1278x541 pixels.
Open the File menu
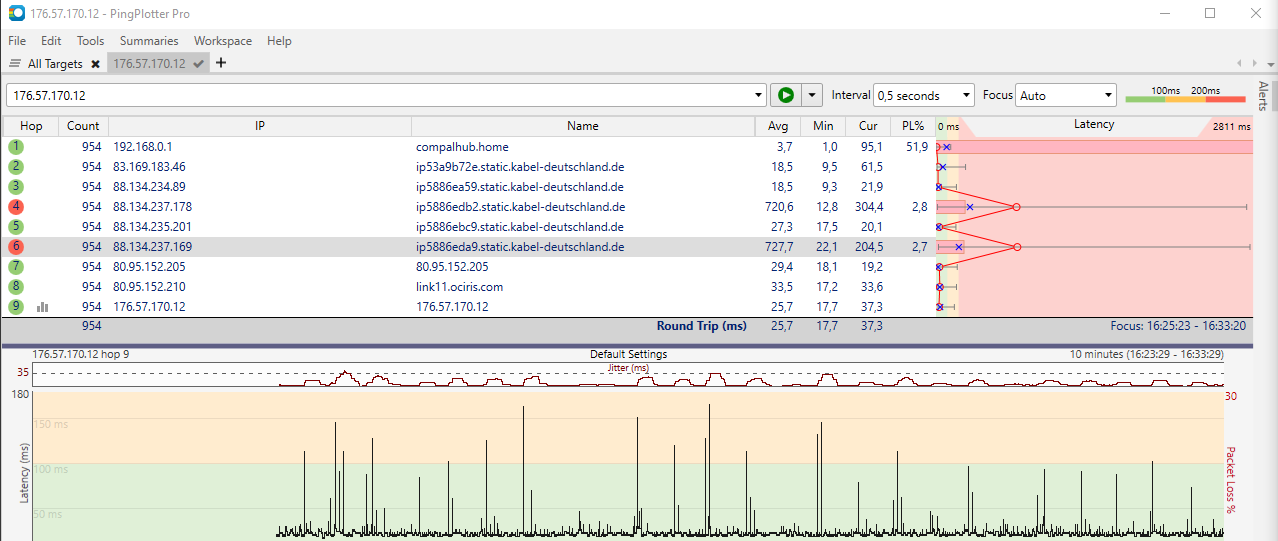[17, 41]
